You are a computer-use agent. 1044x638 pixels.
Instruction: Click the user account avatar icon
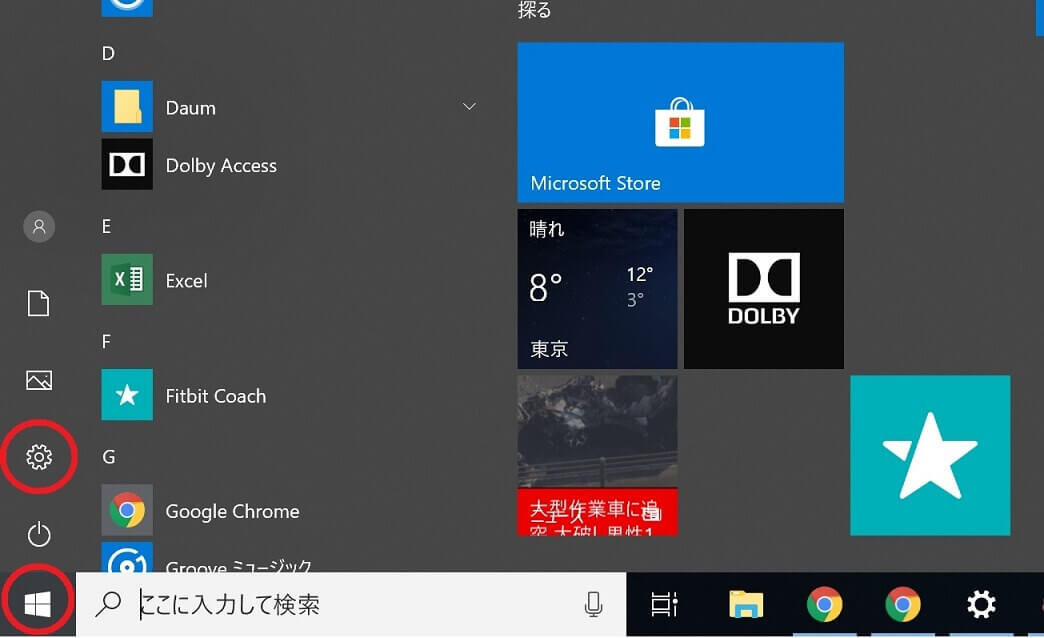tap(39, 226)
